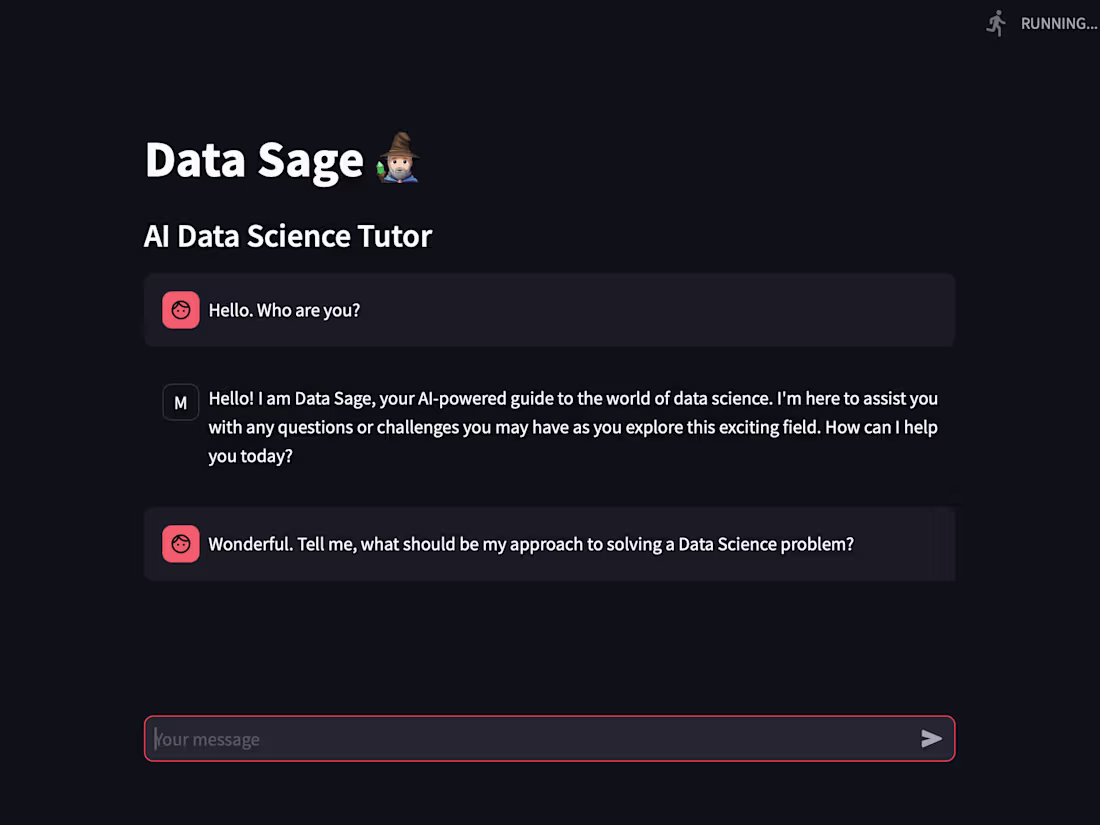The height and width of the screenshot is (825, 1100).
Task: Click the text cursor in the message field
Action: coord(156,739)
